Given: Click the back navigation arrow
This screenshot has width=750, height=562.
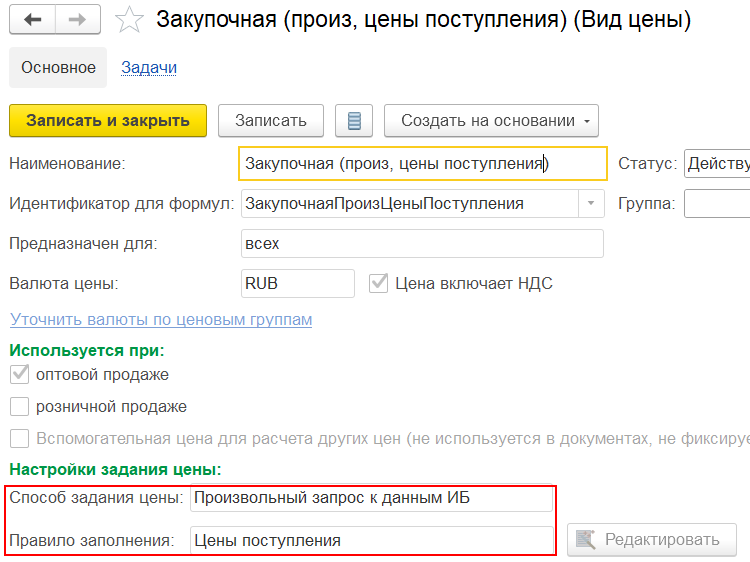Looking at the screenshot, I should 33,19.
